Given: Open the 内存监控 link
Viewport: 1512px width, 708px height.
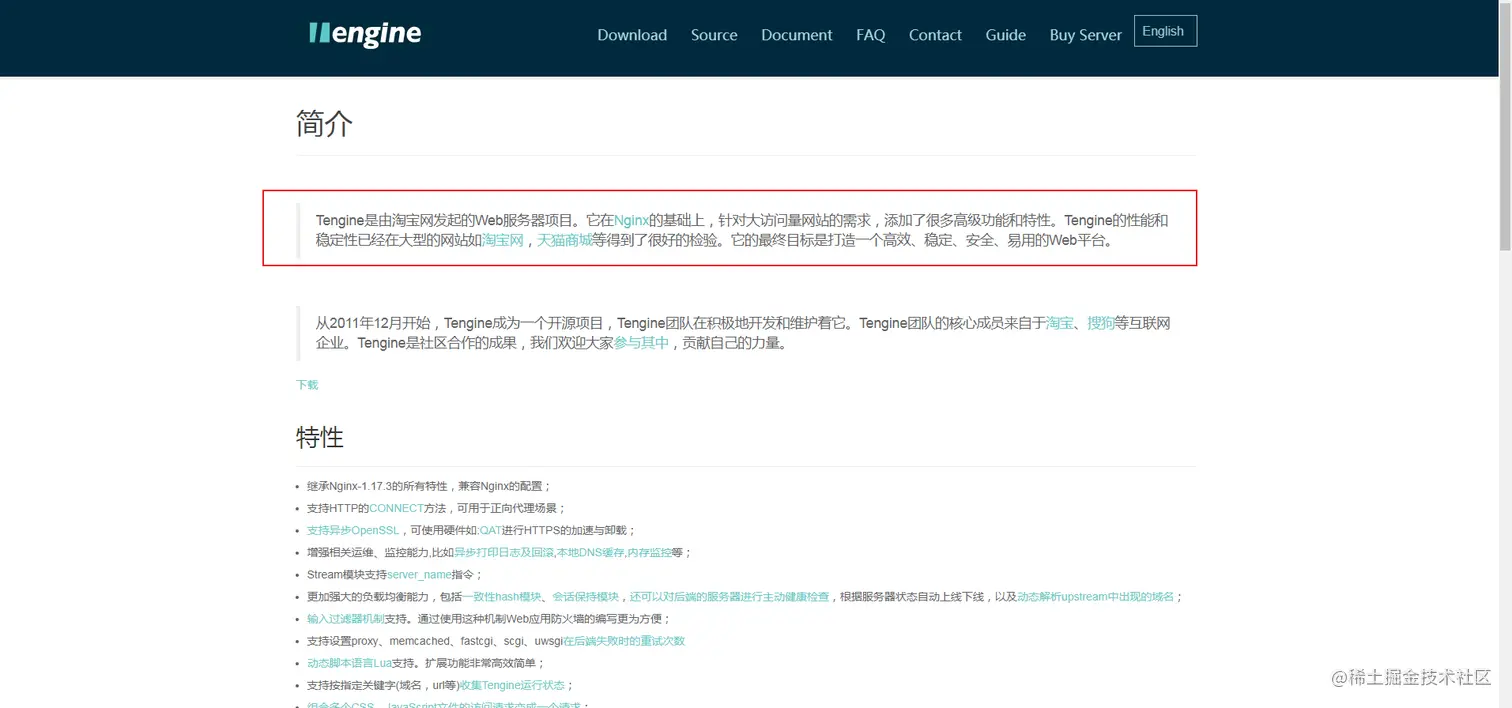Looking at the screenshot, I should point(649,552).
